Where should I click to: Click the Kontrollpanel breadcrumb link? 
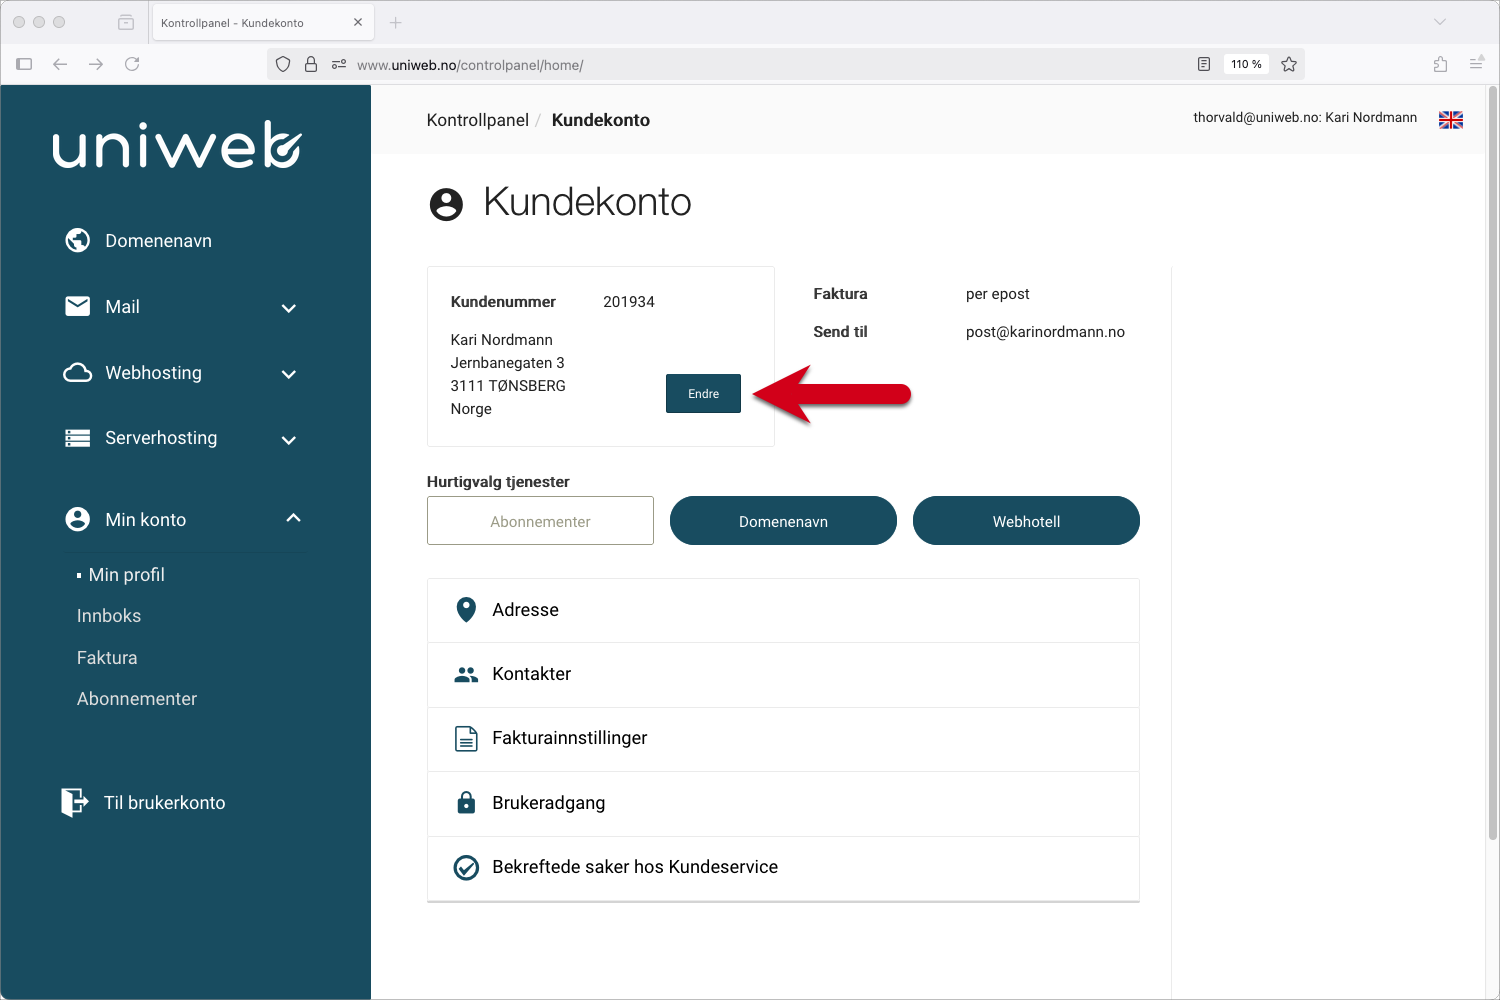click(477, 120)
